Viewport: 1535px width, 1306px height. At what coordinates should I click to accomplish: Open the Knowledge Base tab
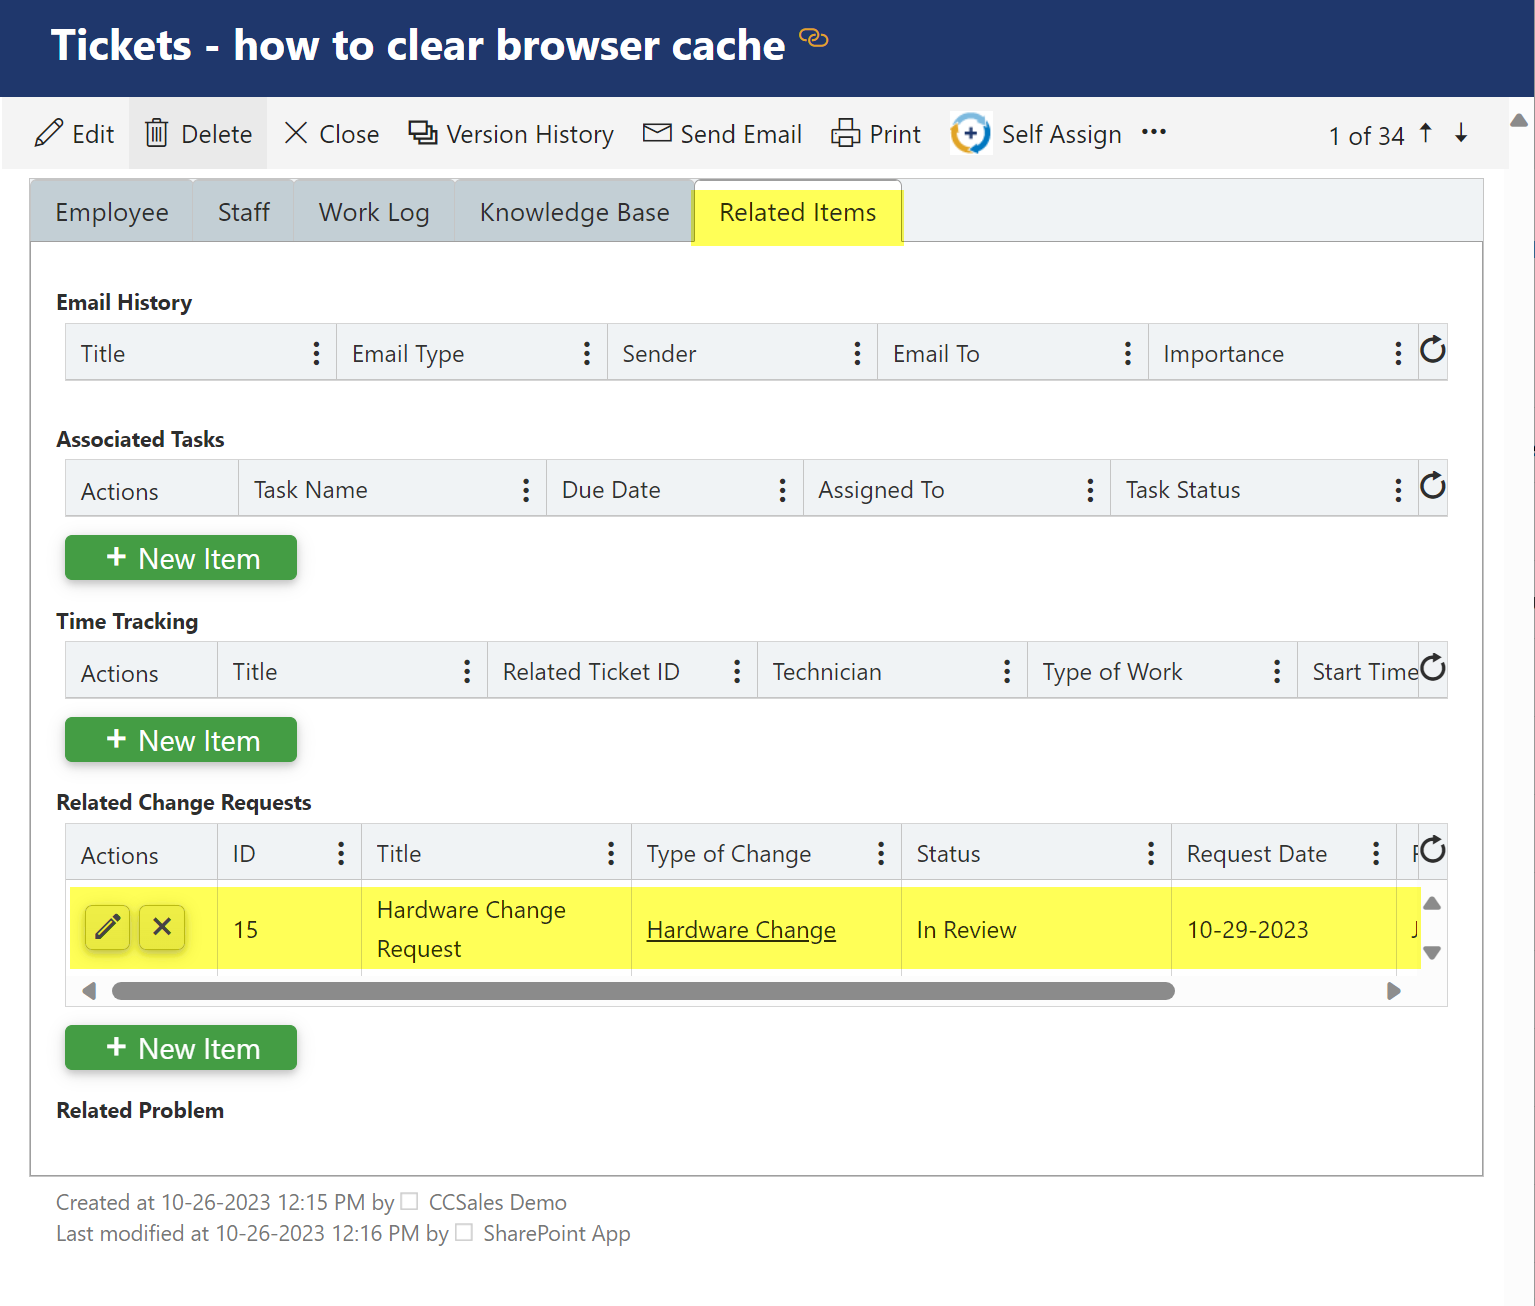coord(574,212)
